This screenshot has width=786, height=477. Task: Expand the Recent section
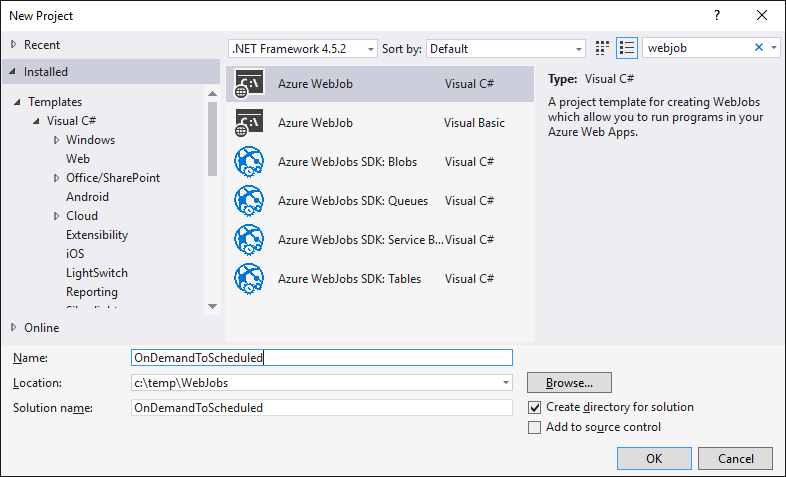14,45
